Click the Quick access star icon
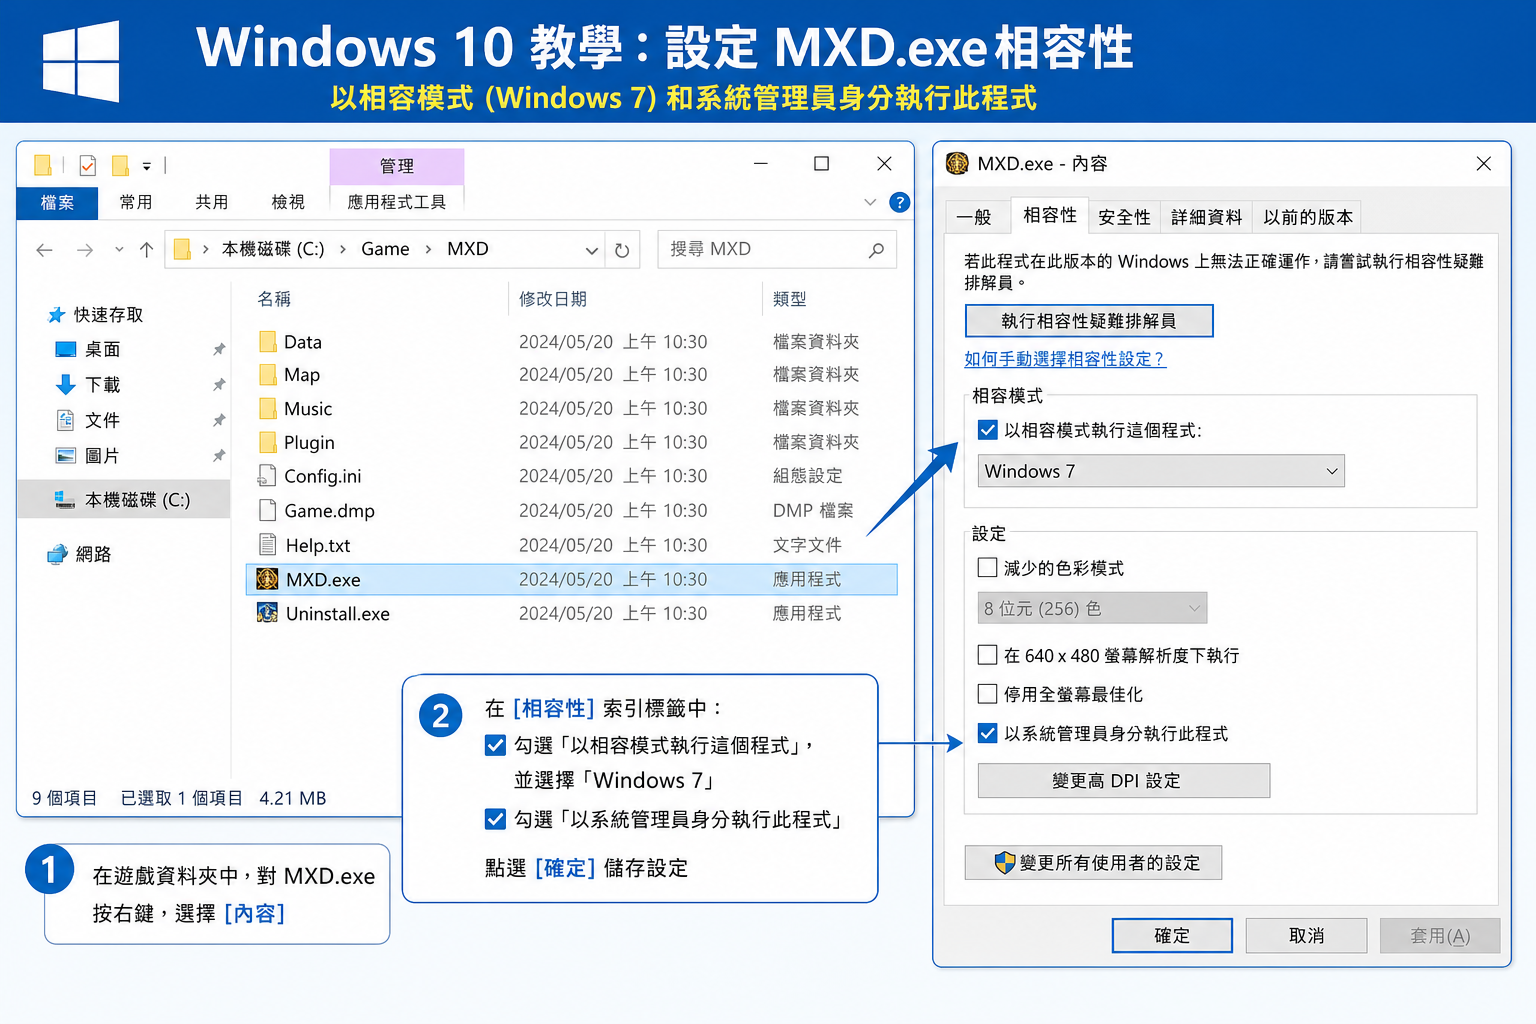The image size is (1536, 1024). 56,315
